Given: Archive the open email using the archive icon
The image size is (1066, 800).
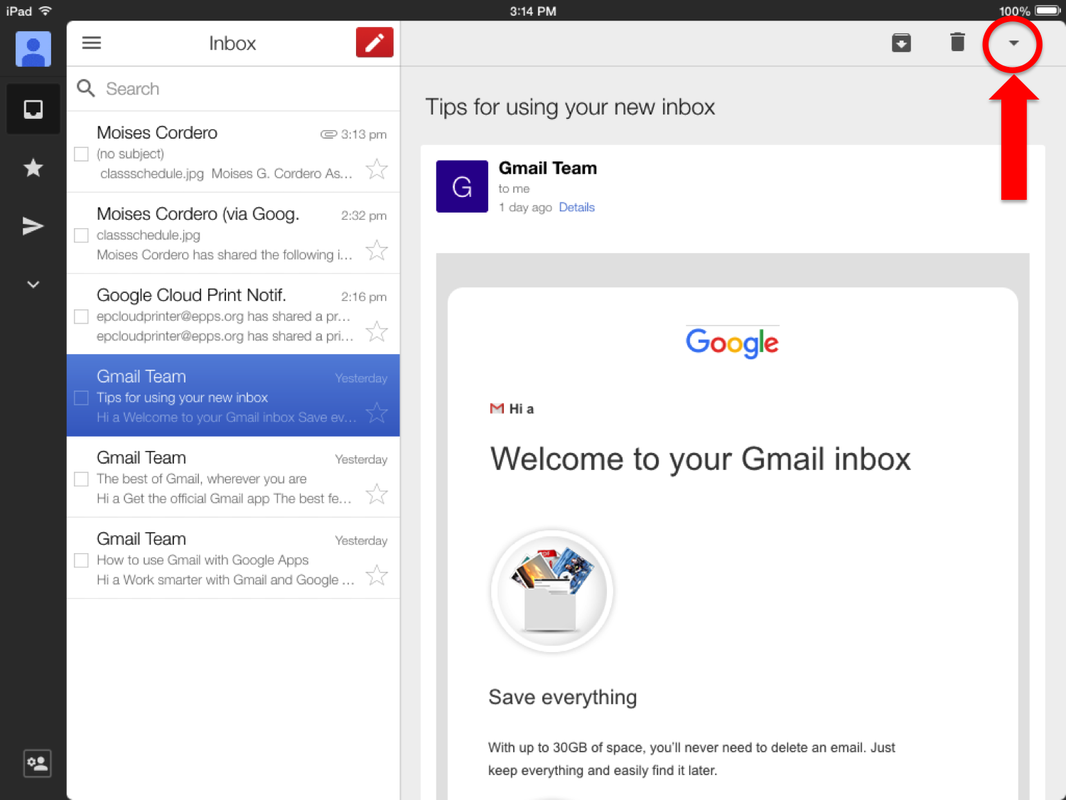Looking at the screenshot, I should click(x=901, y=42).
